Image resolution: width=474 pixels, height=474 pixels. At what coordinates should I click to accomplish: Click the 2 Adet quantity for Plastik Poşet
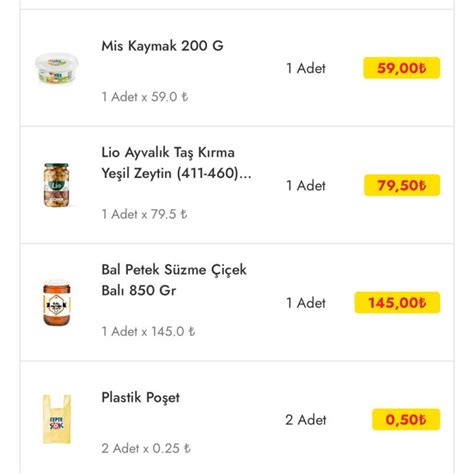coord(306,420)
